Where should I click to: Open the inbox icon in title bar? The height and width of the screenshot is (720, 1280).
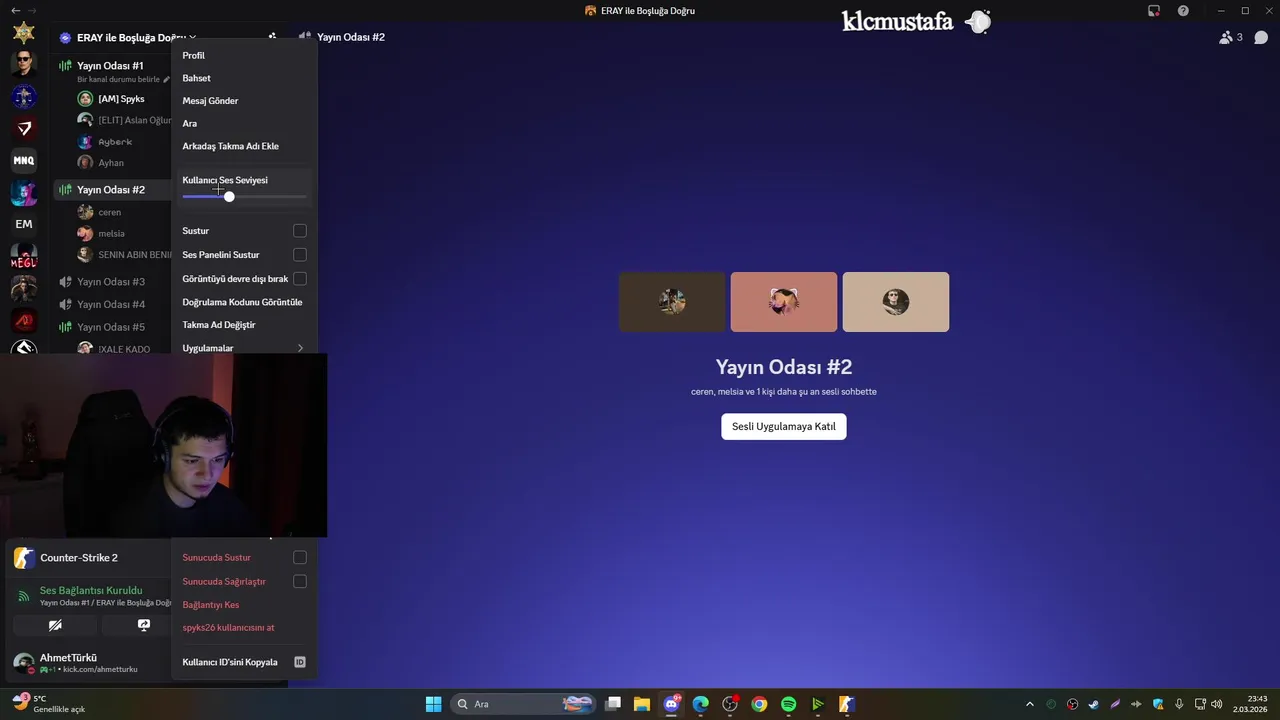pos(1154,11)
